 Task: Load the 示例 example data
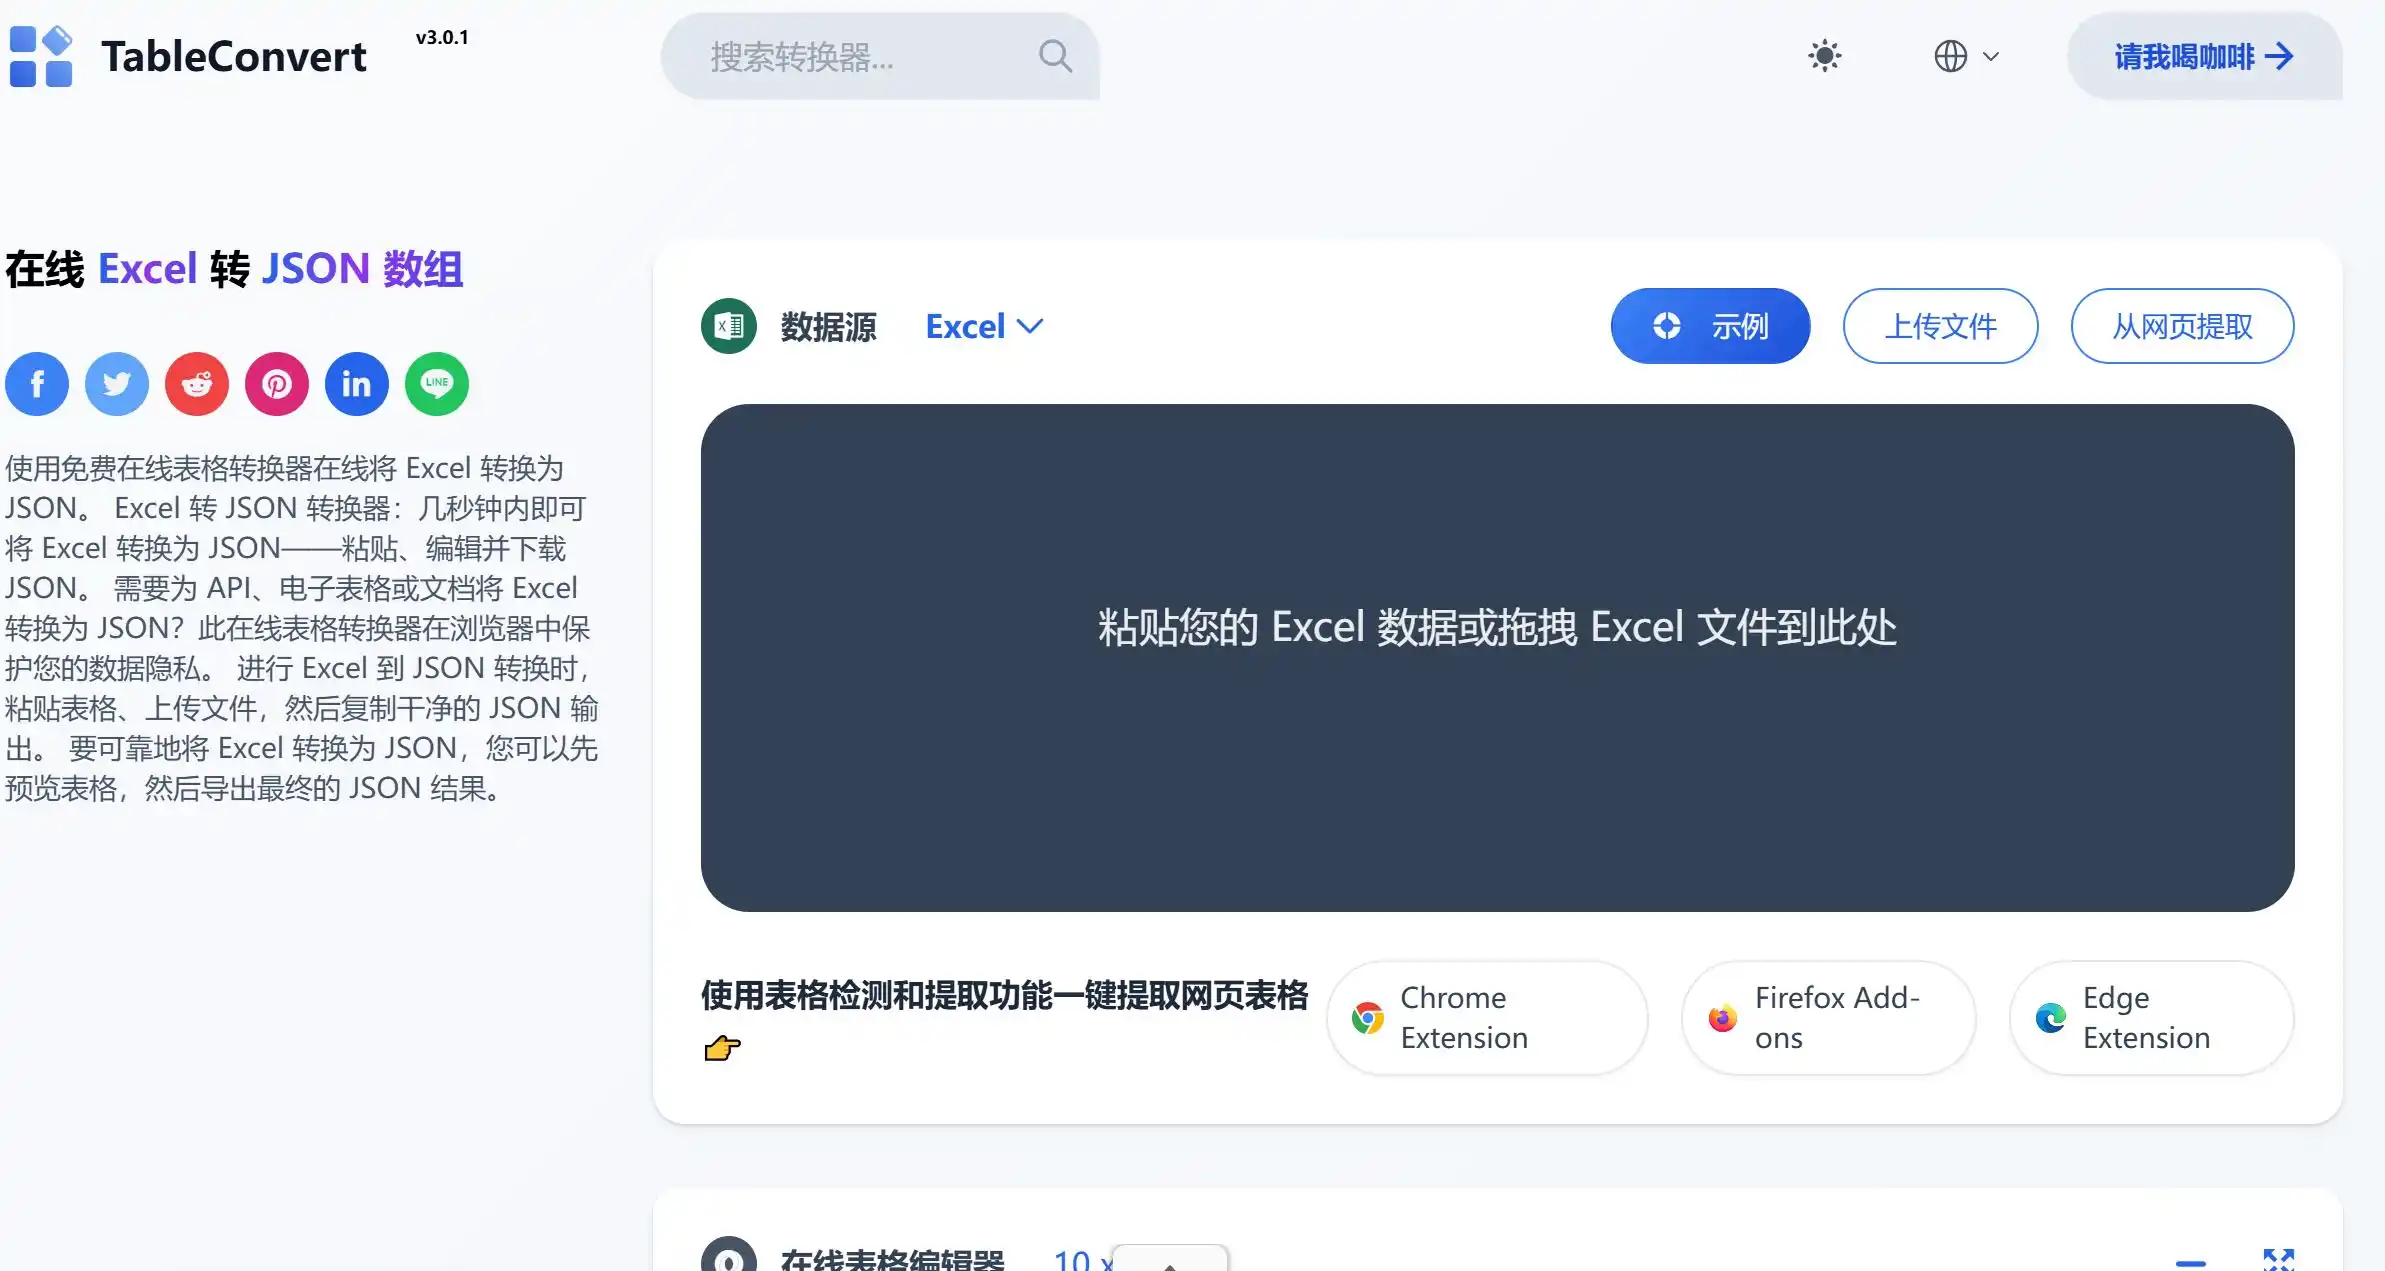1710,326
